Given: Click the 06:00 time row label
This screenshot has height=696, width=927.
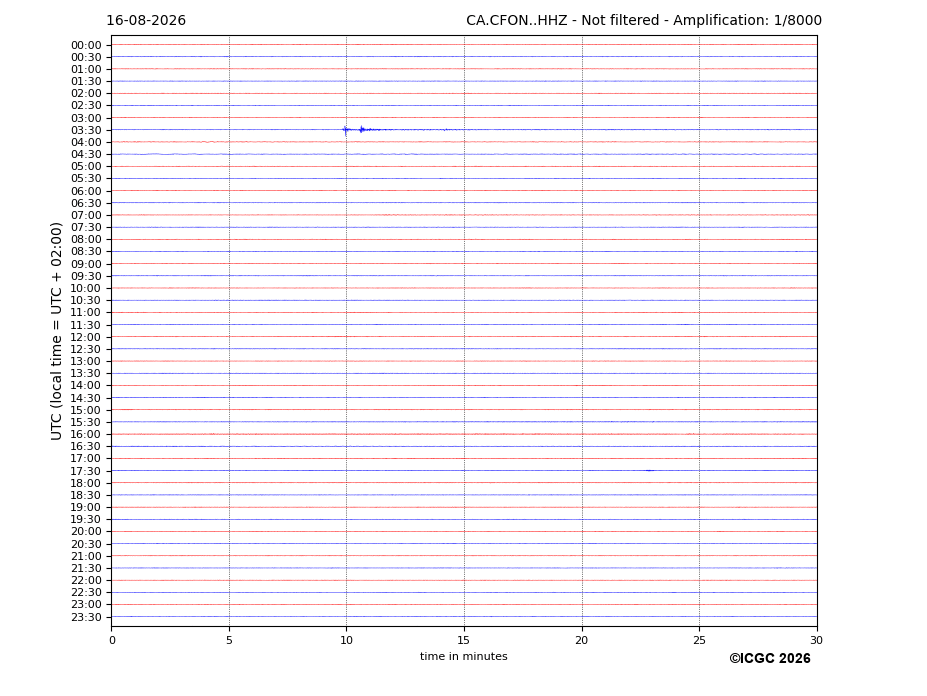Looking at the screenshot, I should coord(86,191).
